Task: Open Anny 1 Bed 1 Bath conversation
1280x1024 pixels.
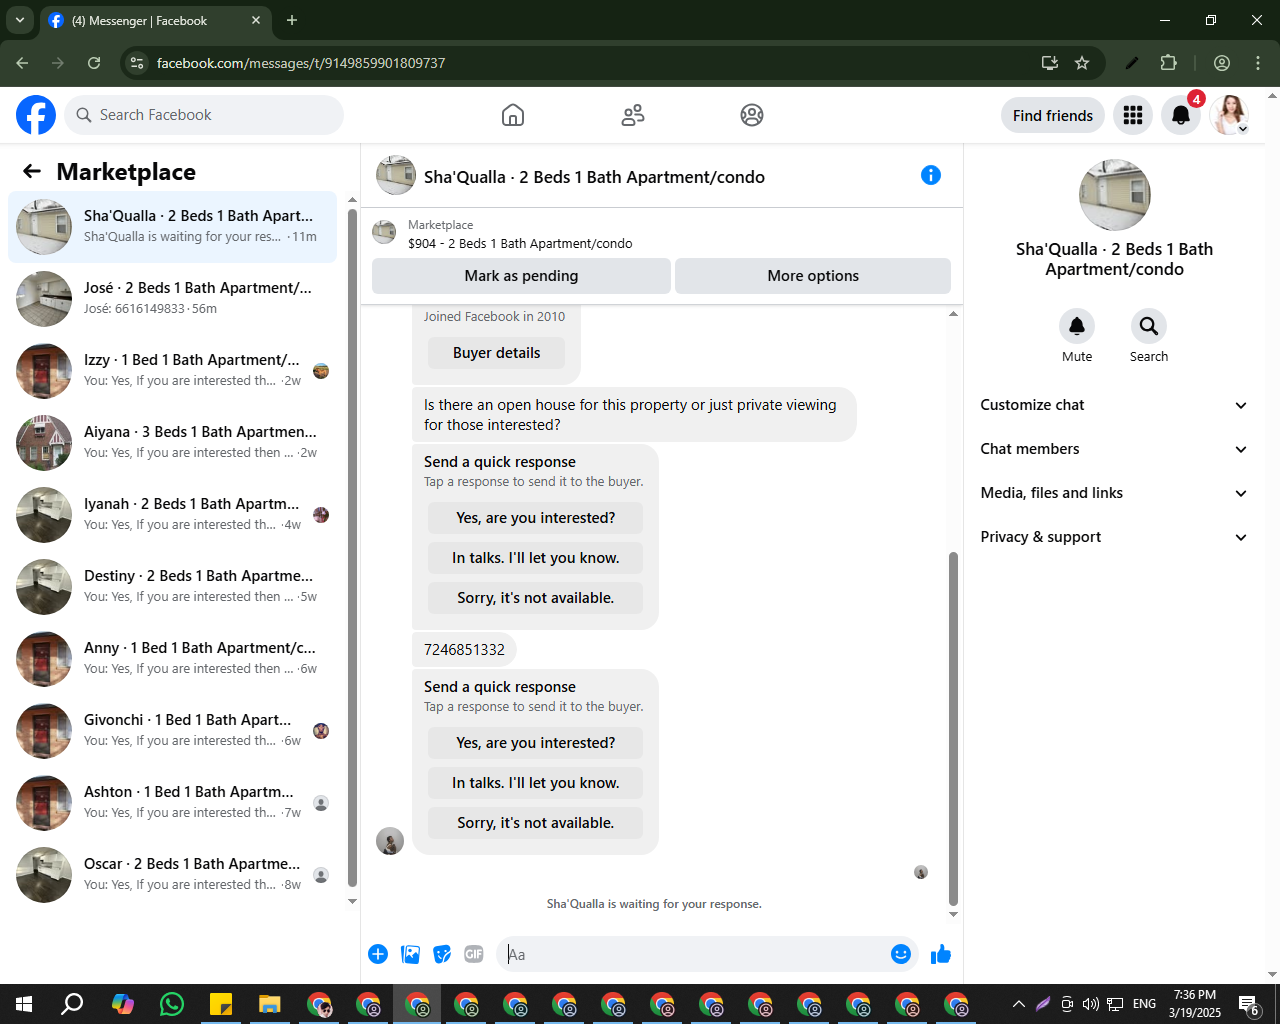Action: coord(172,659)
